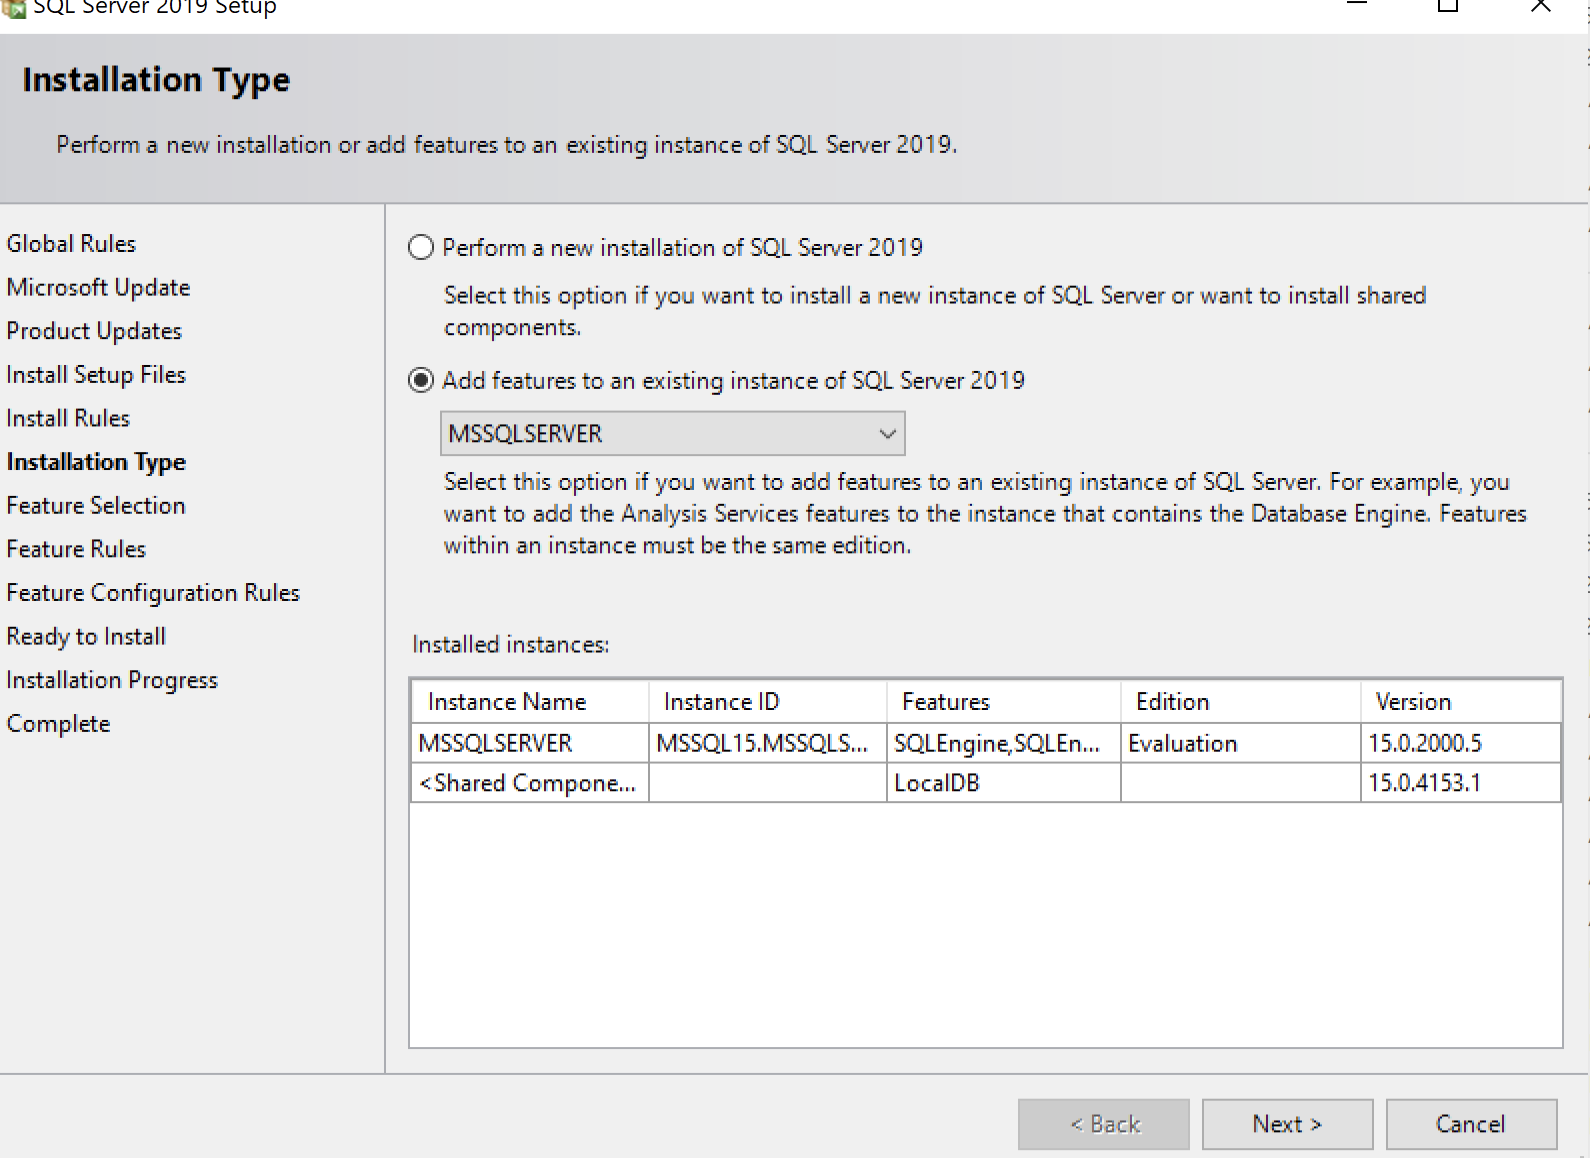Click Evaluation edition cell
Screen dimensions: 1590x1158
click(1240, 743)
